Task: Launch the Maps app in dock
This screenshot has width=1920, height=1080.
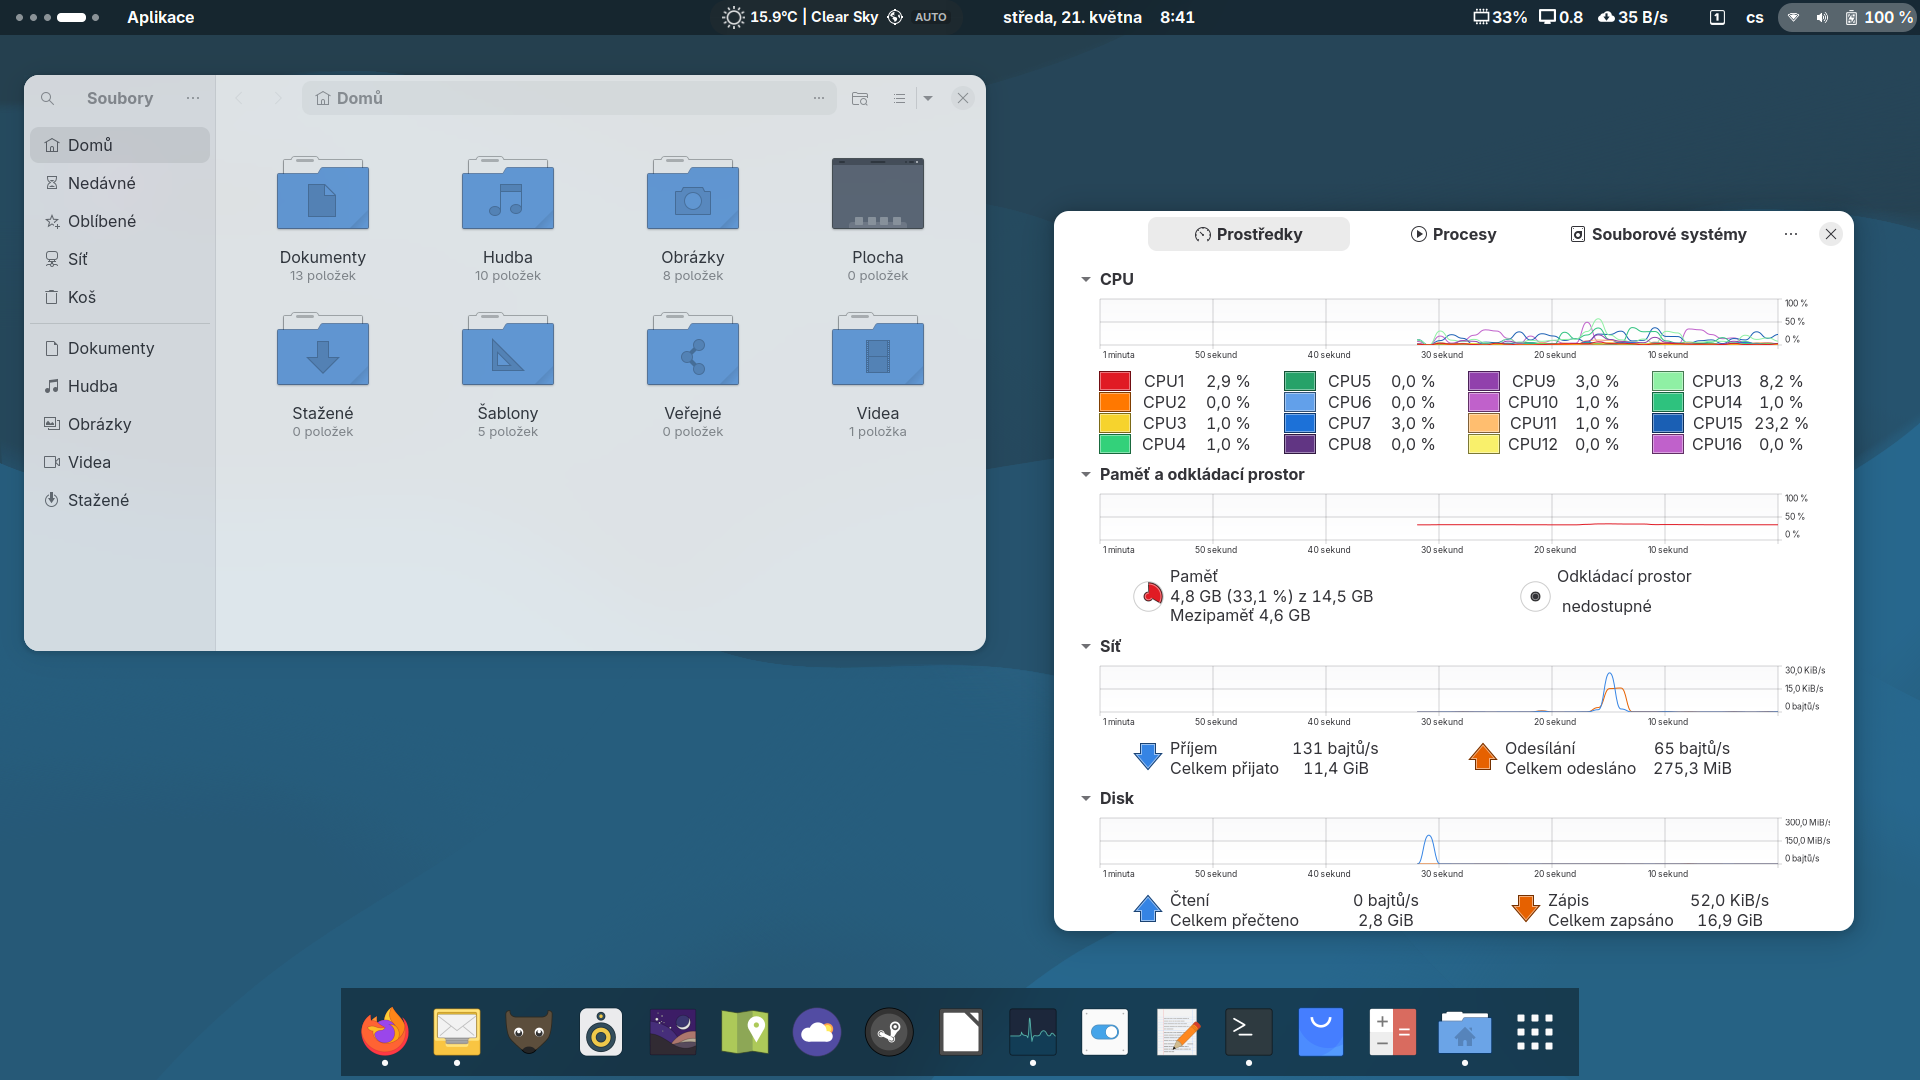Action: [745, 1032]
